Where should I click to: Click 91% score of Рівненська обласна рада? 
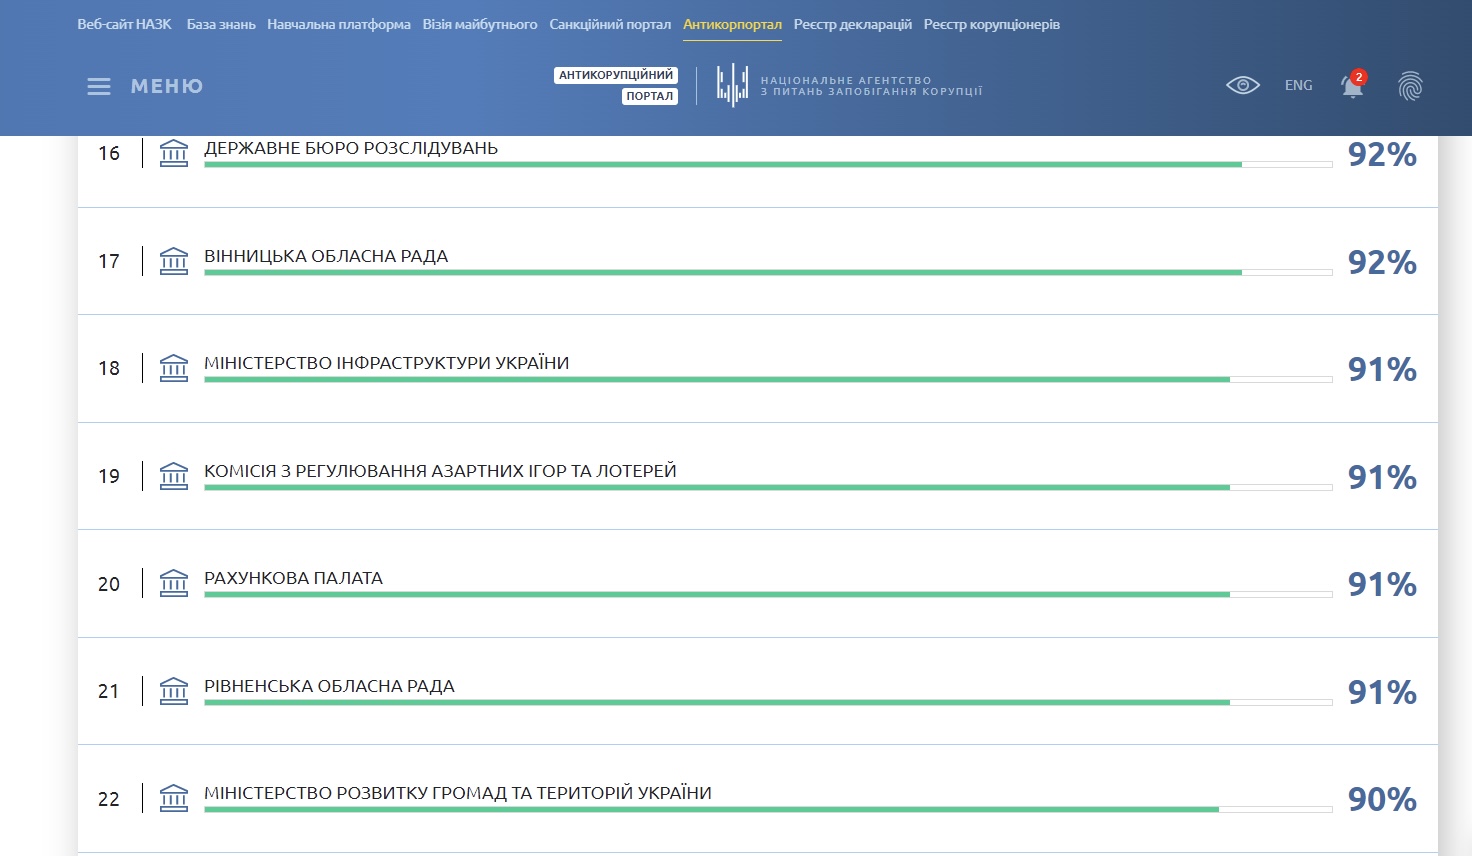[x=1382, y=692]
